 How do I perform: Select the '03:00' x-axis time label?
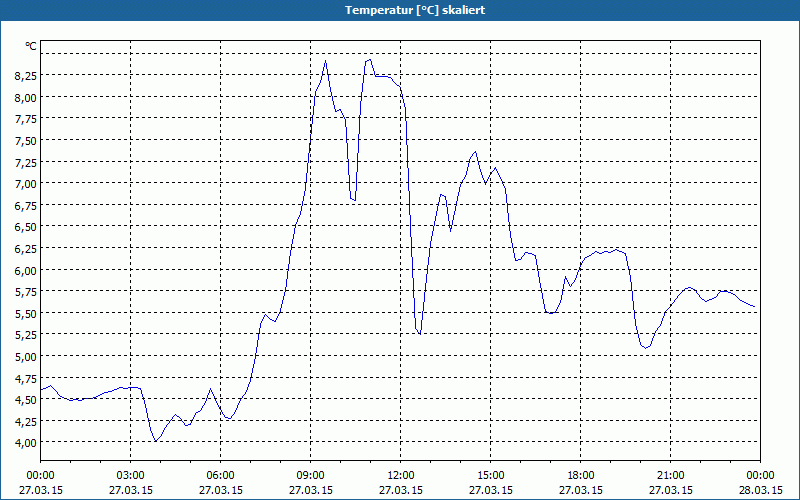point(131,476)
